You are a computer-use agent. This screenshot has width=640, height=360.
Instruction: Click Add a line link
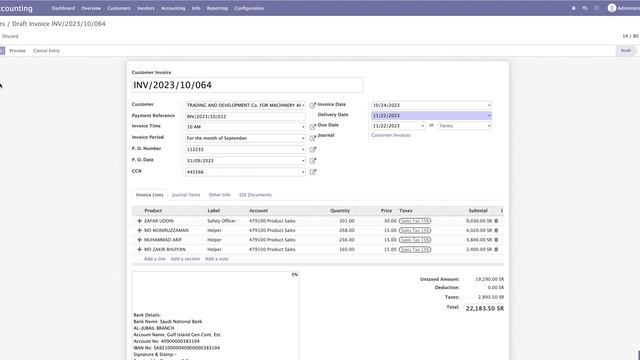coord(155,259)
